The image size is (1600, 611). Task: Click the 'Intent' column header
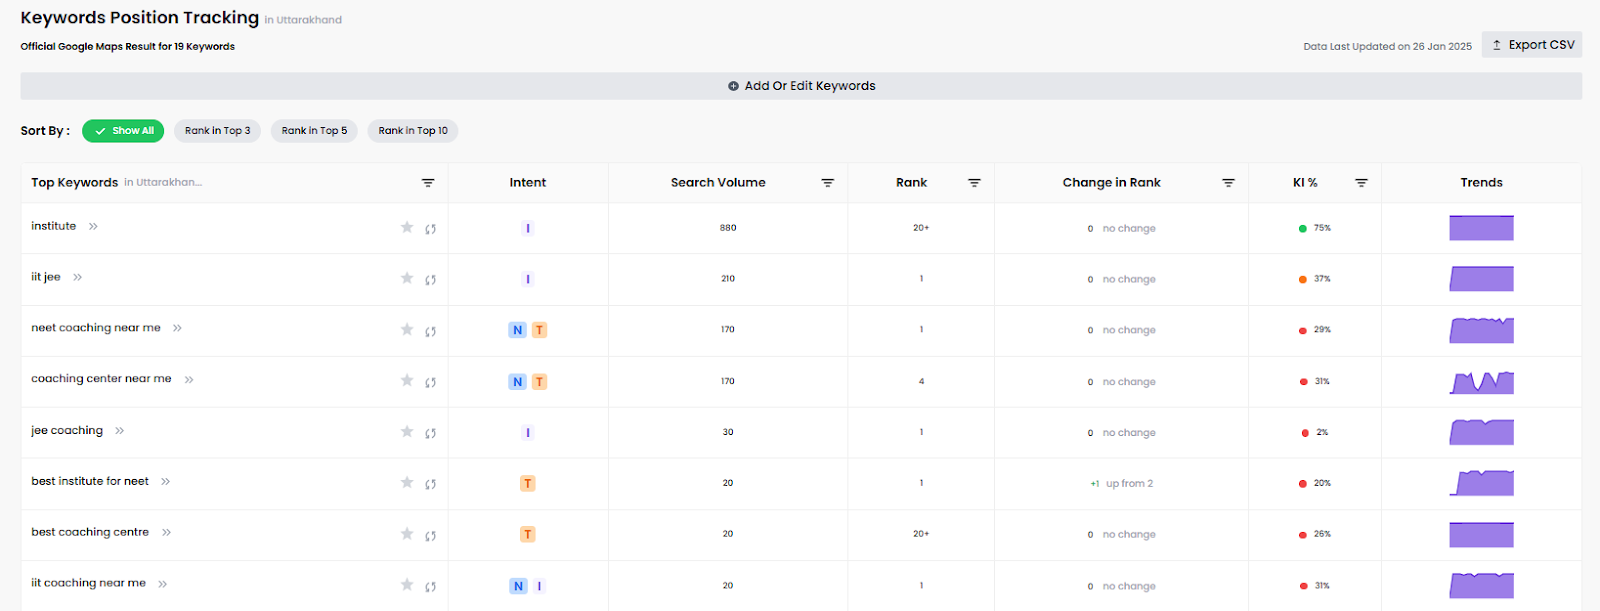(x=528, y=183)
